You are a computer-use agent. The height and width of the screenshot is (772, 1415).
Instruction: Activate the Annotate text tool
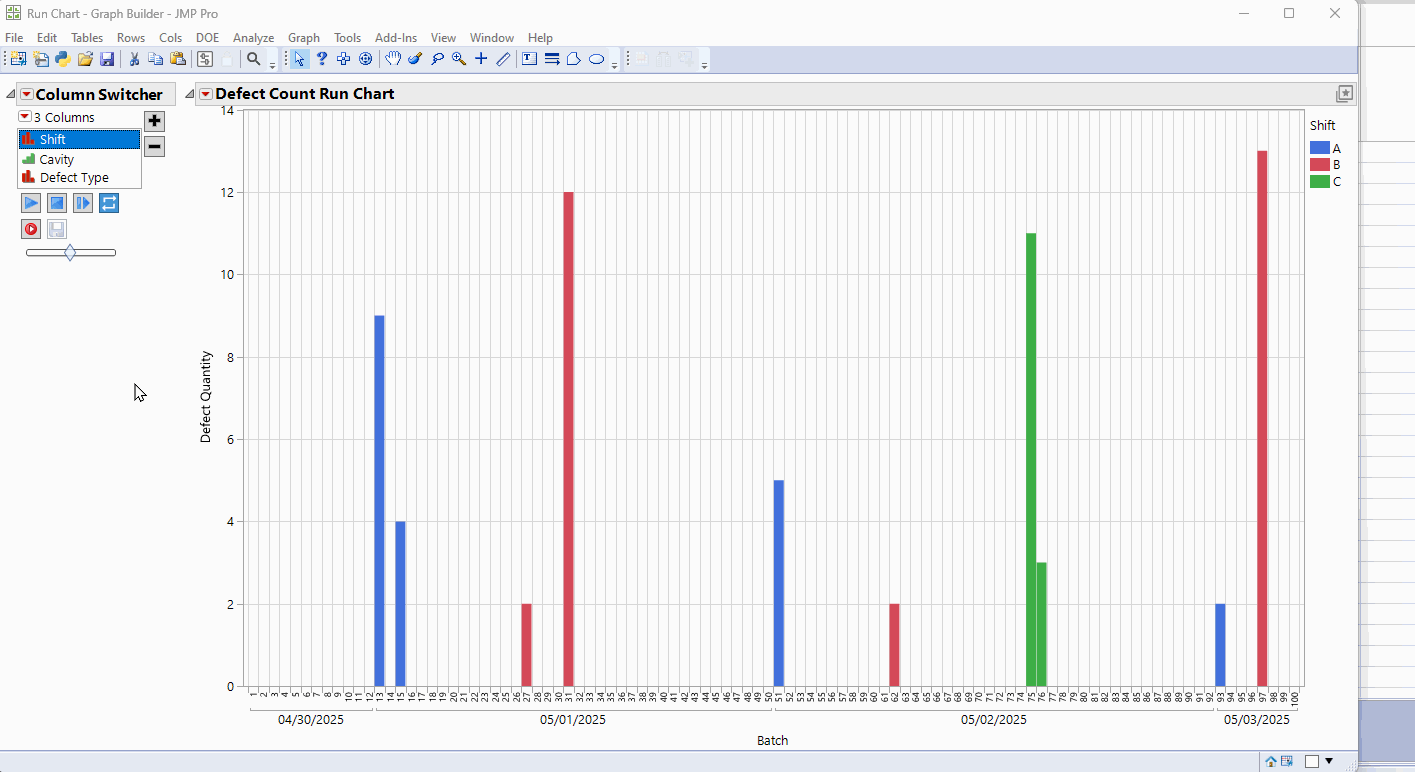tap(528, 59)
